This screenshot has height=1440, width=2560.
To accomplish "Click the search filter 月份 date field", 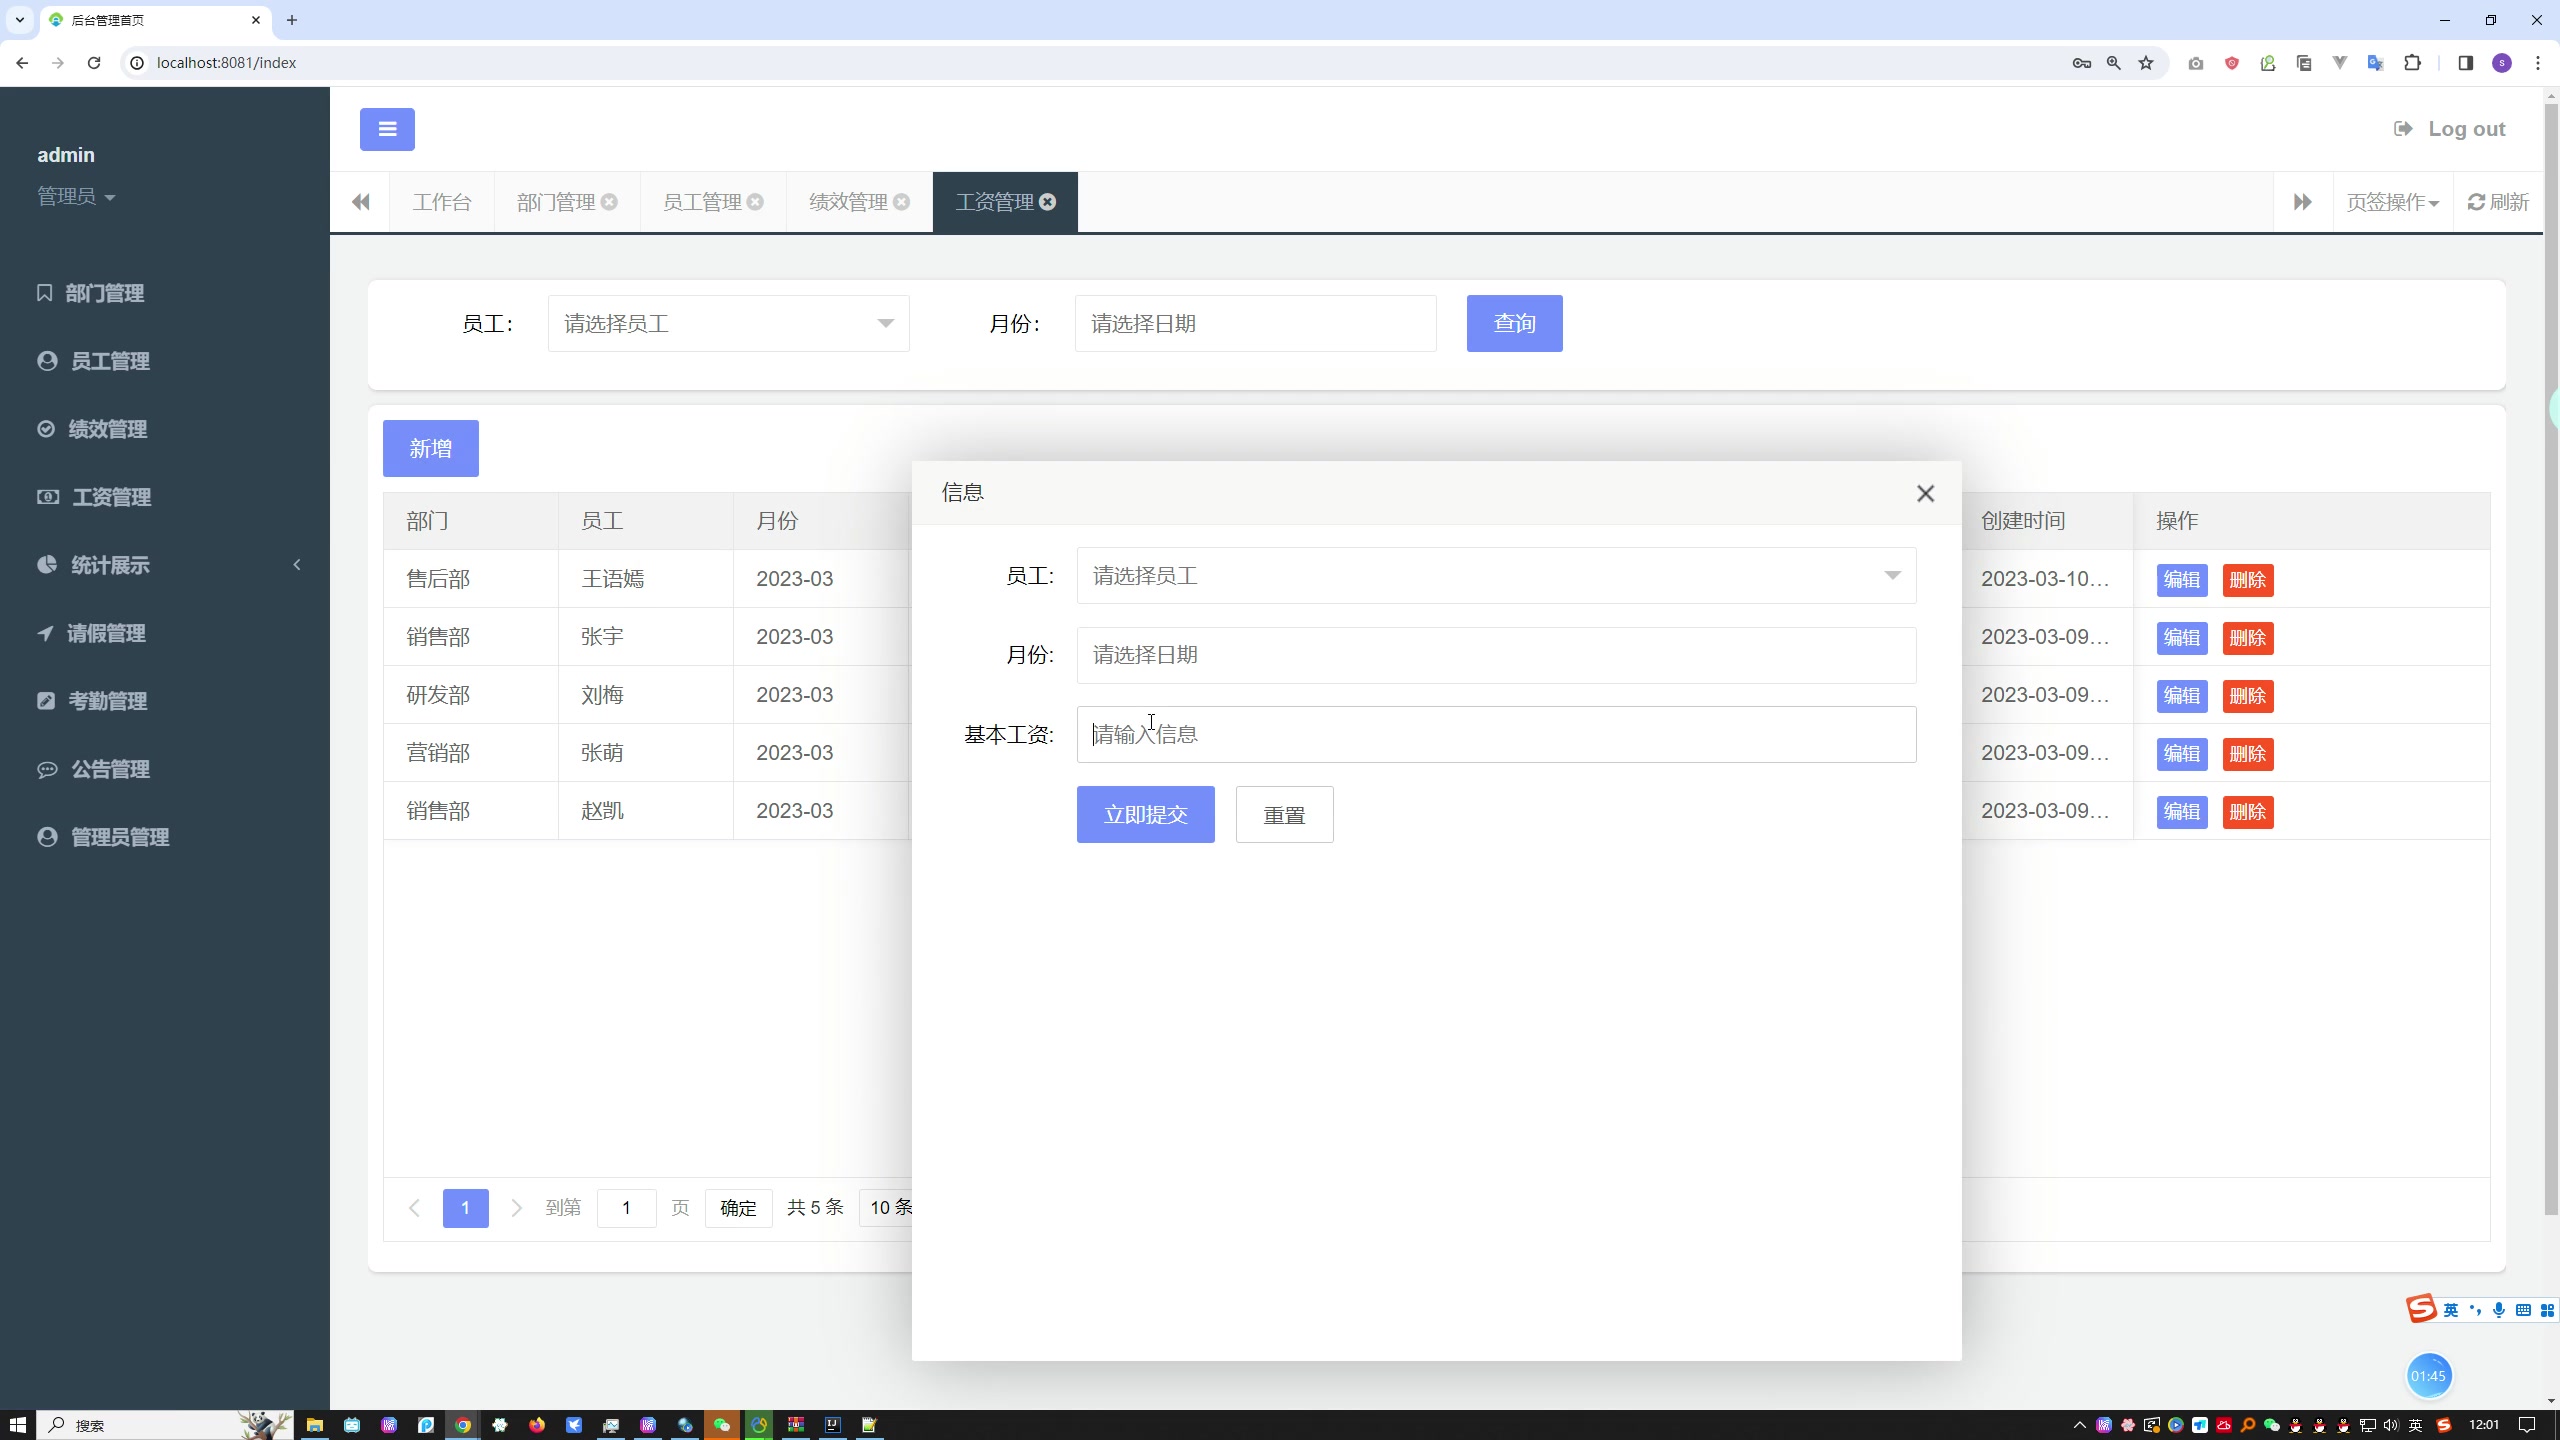I will 1255,323.
